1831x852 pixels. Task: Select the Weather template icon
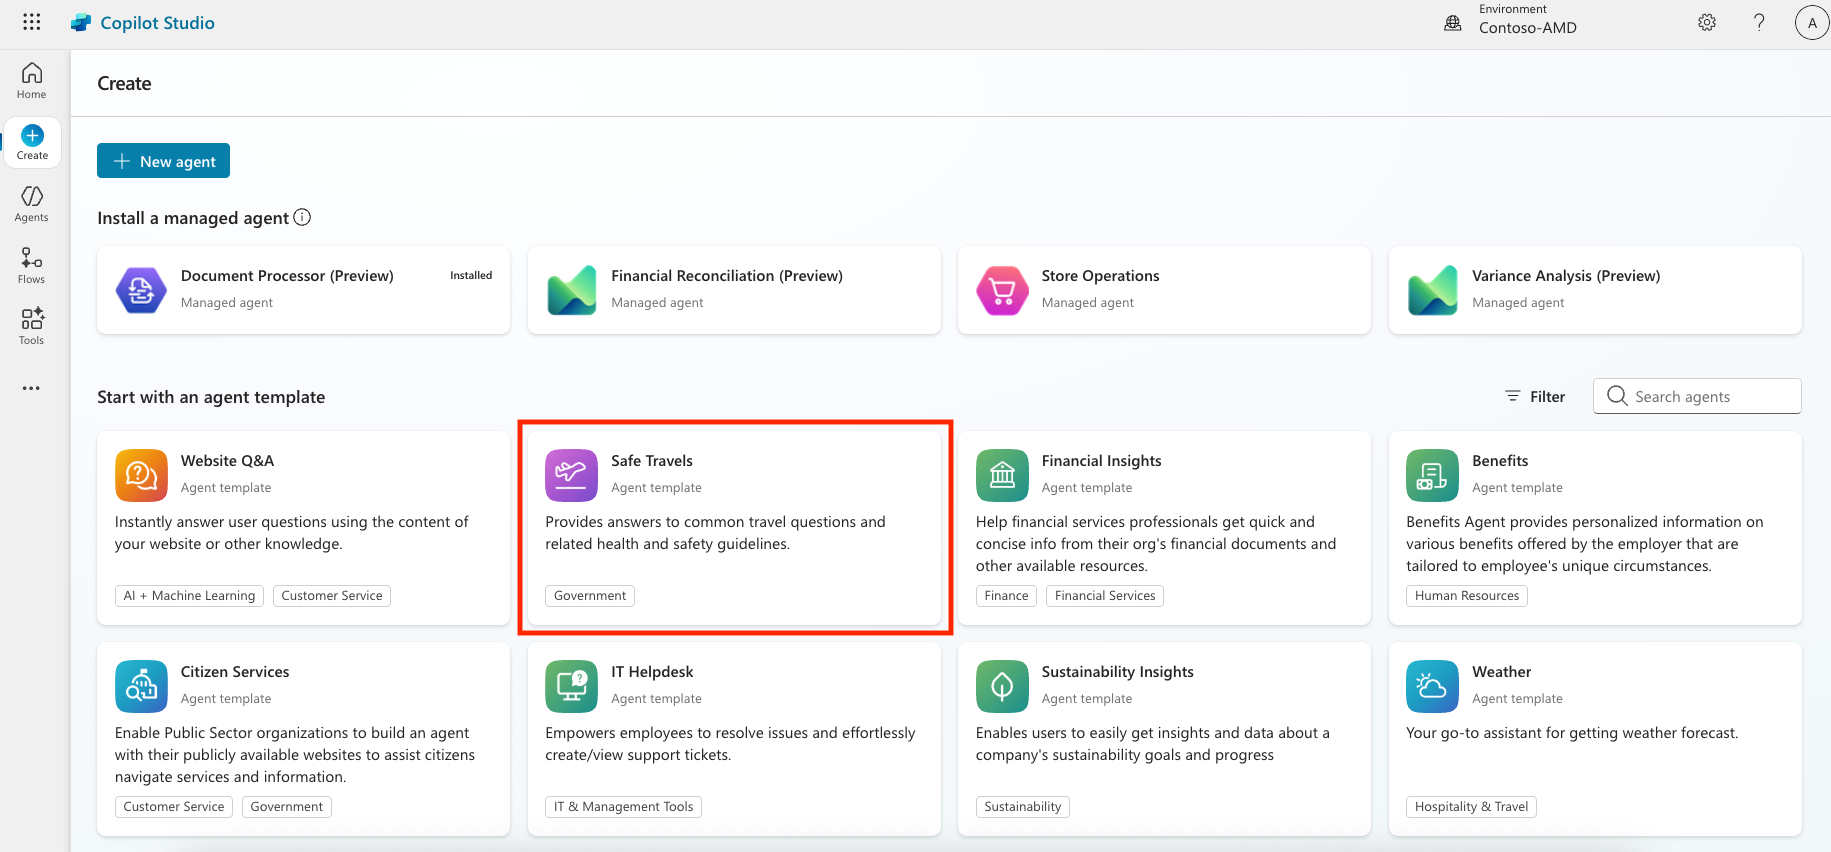pyautogui.click(x=1431, y=686)
